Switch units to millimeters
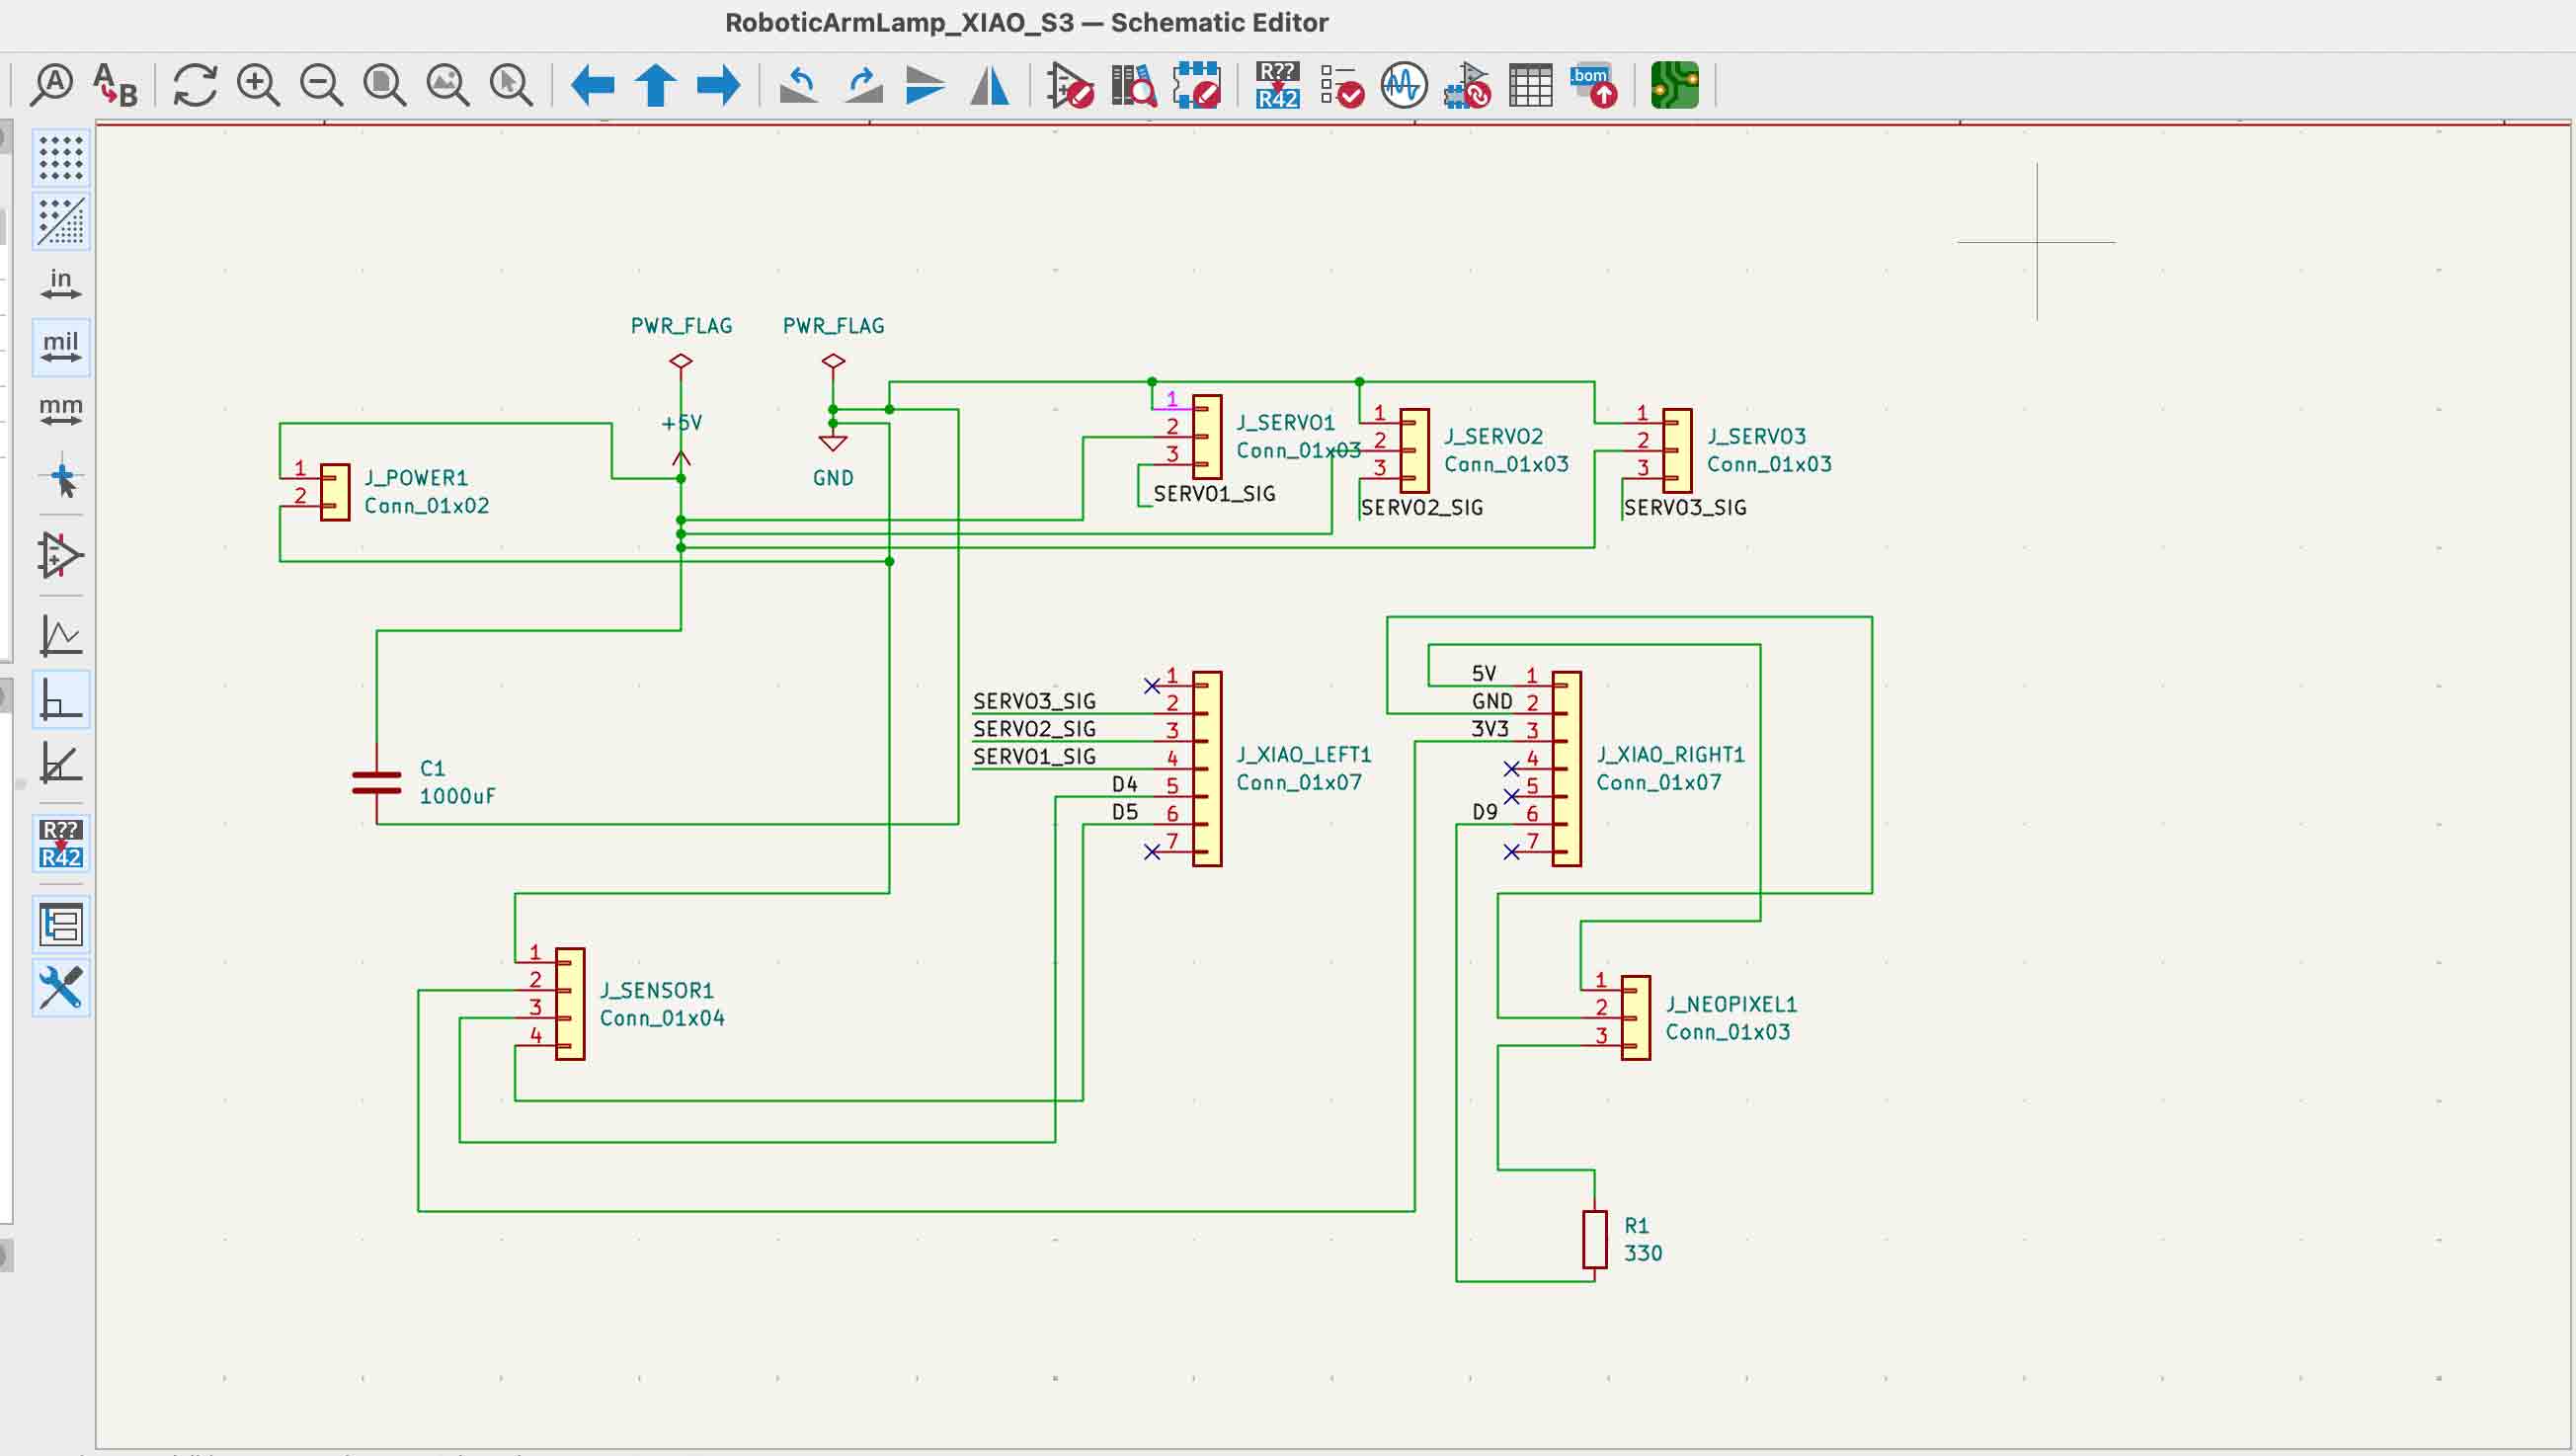 [x=60, y=407]
